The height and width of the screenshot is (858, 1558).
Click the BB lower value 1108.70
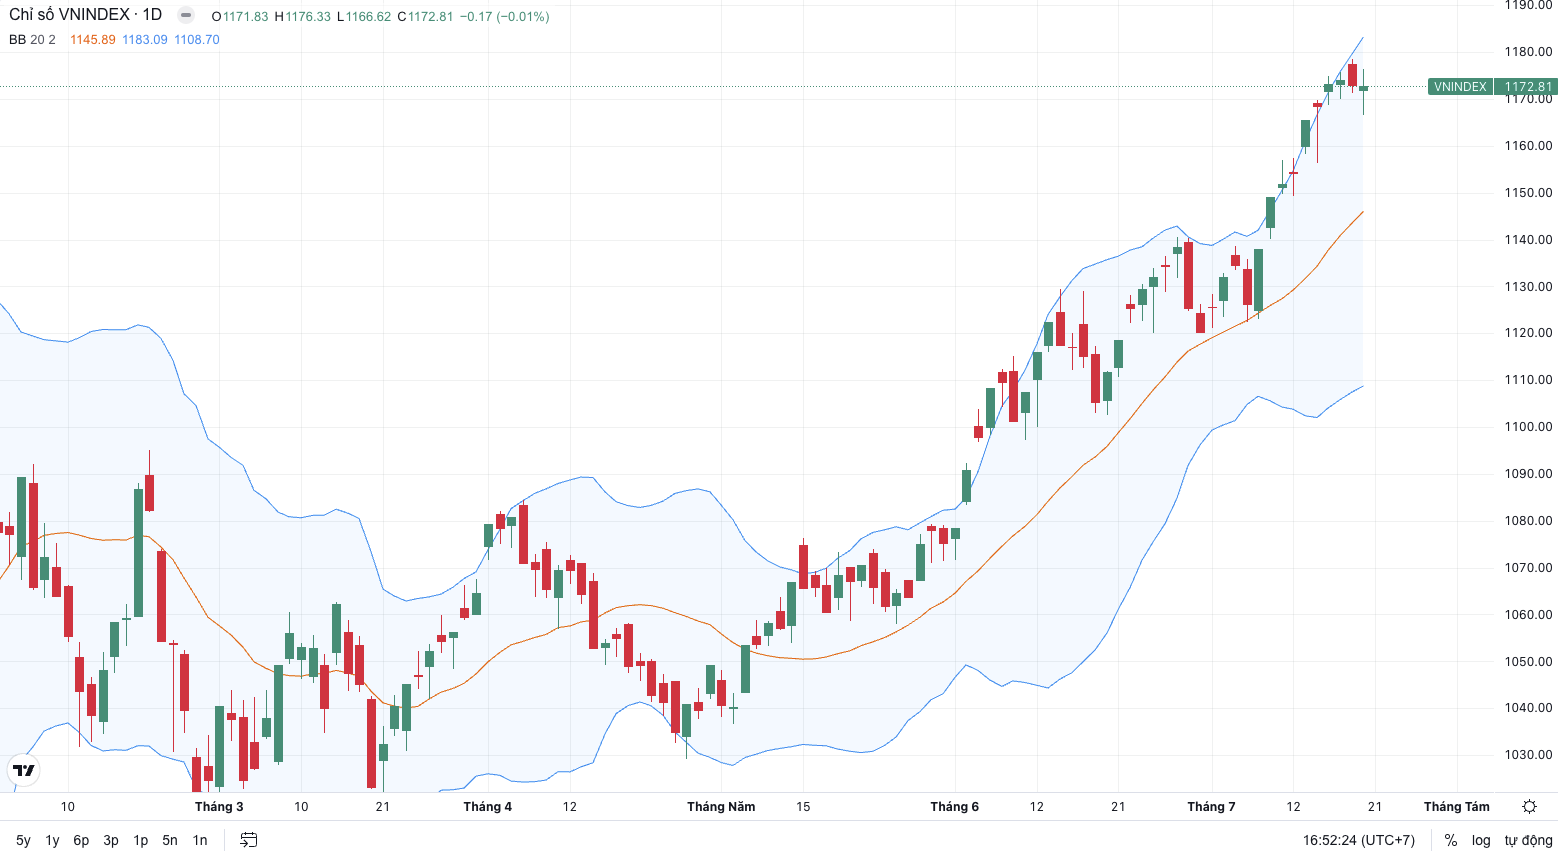pos(197,40)
